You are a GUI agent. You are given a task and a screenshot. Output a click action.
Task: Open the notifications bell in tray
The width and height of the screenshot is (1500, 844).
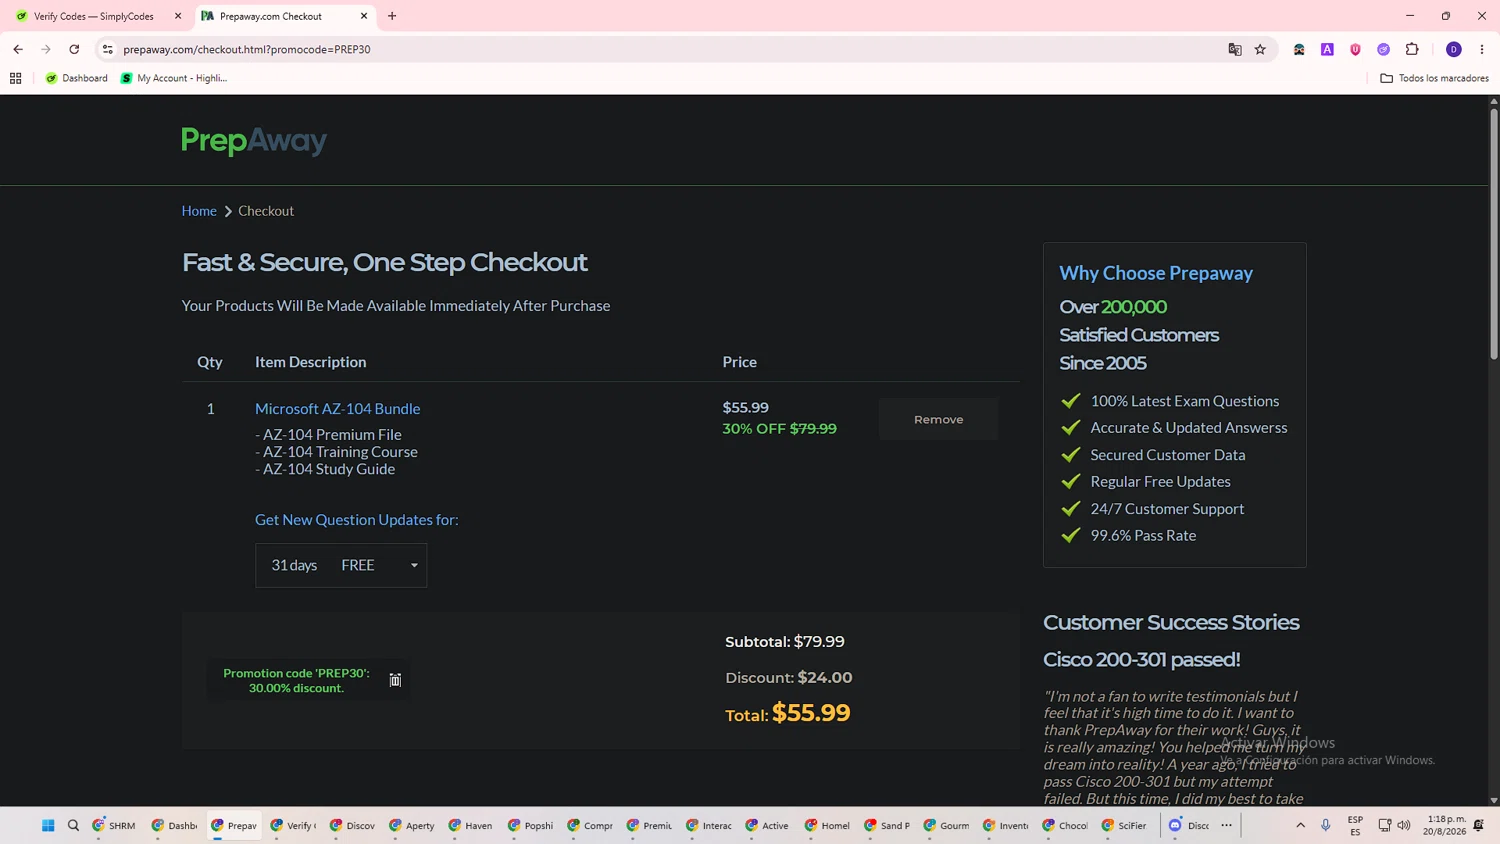[1479, 825]
